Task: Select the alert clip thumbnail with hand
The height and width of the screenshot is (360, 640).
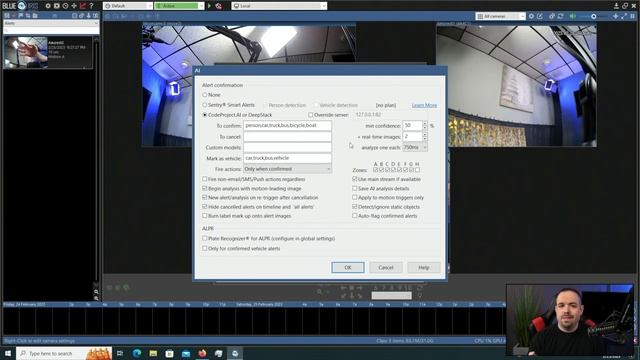Action: tap(25, 52)
